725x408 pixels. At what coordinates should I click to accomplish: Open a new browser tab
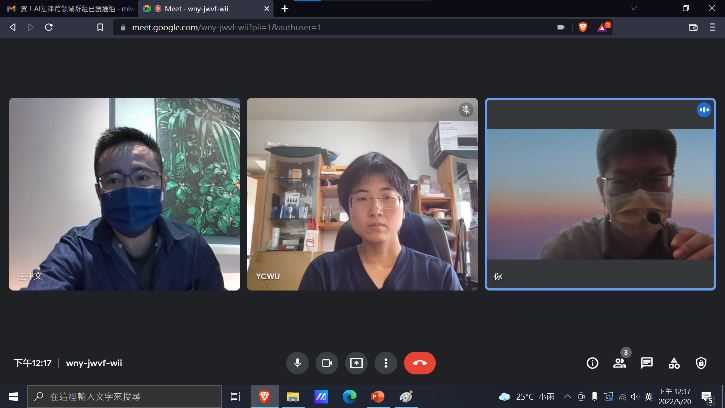click(x=284, y=8)
